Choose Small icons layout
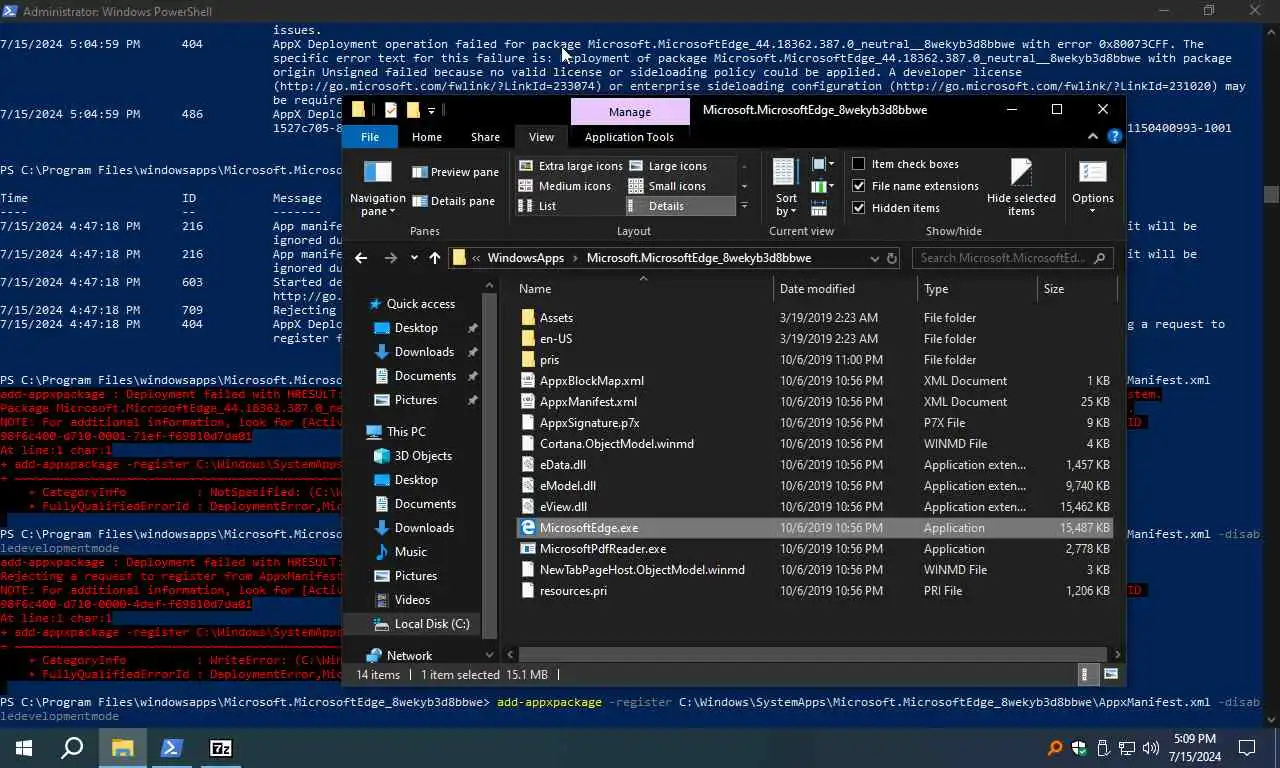Screen dimensions: 1280x768 (x=667, y=186)
